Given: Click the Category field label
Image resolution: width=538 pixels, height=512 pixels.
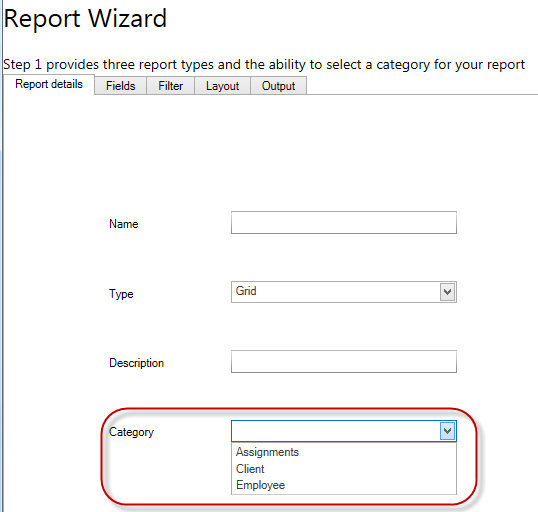Looking at the screenshot, I should pos(131,432).
